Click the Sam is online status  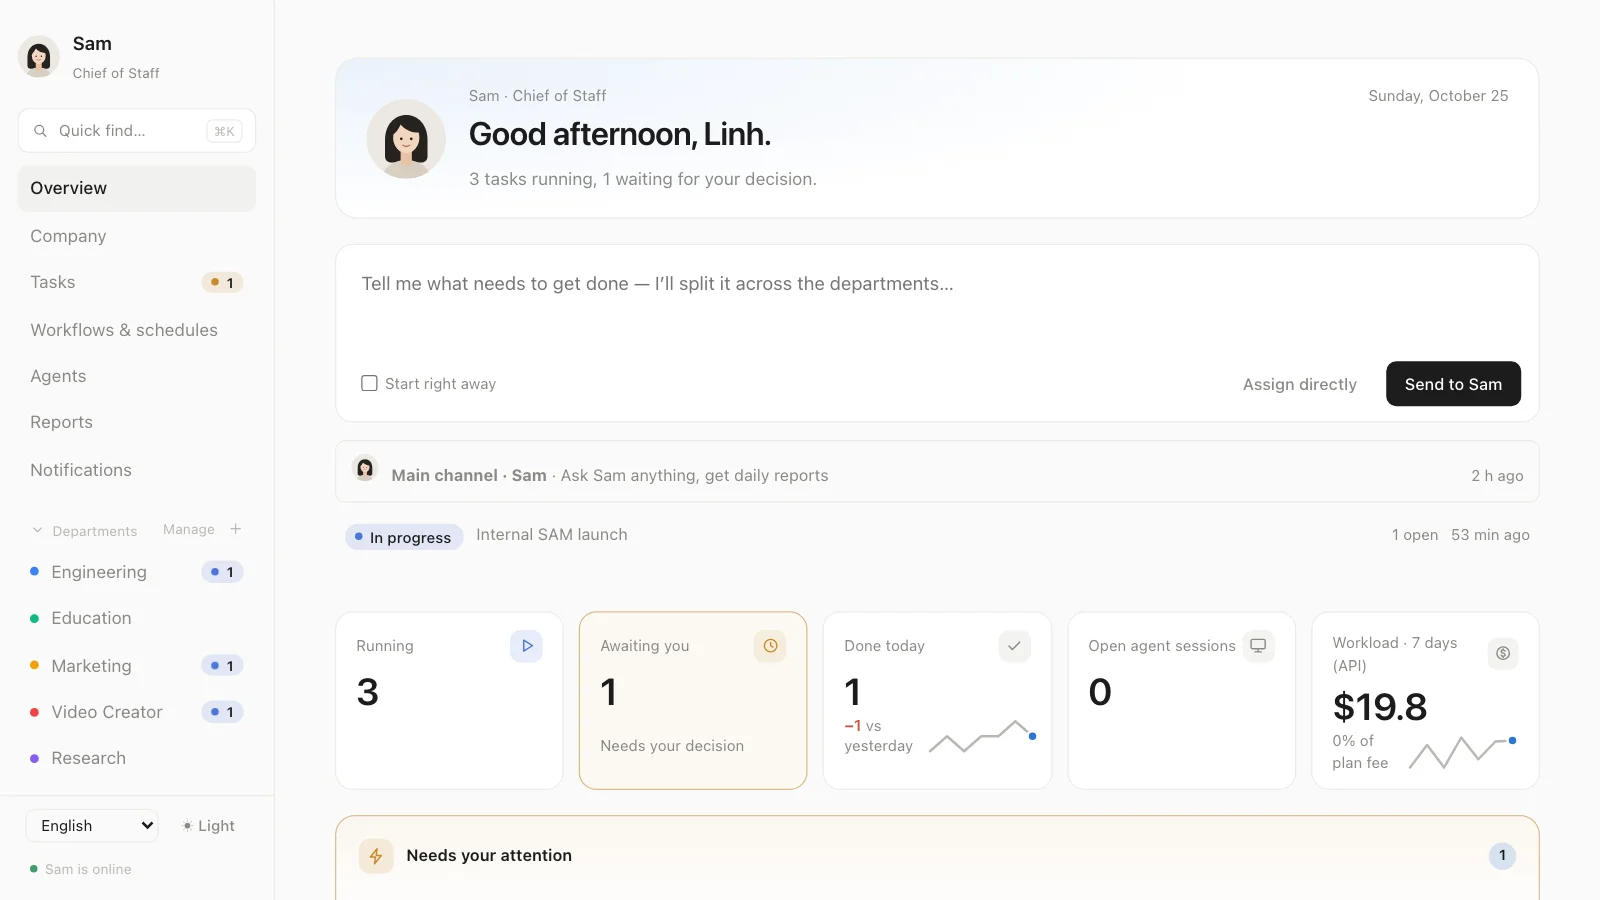pyautogui.click(x=81, y=869)
